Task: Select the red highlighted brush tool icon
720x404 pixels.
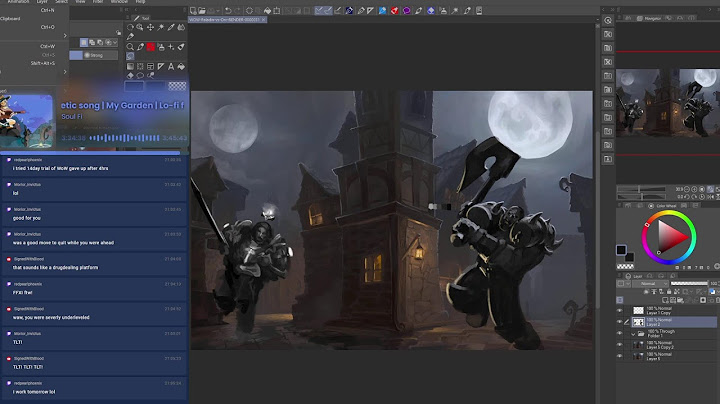Action: [x=151, y=47]
